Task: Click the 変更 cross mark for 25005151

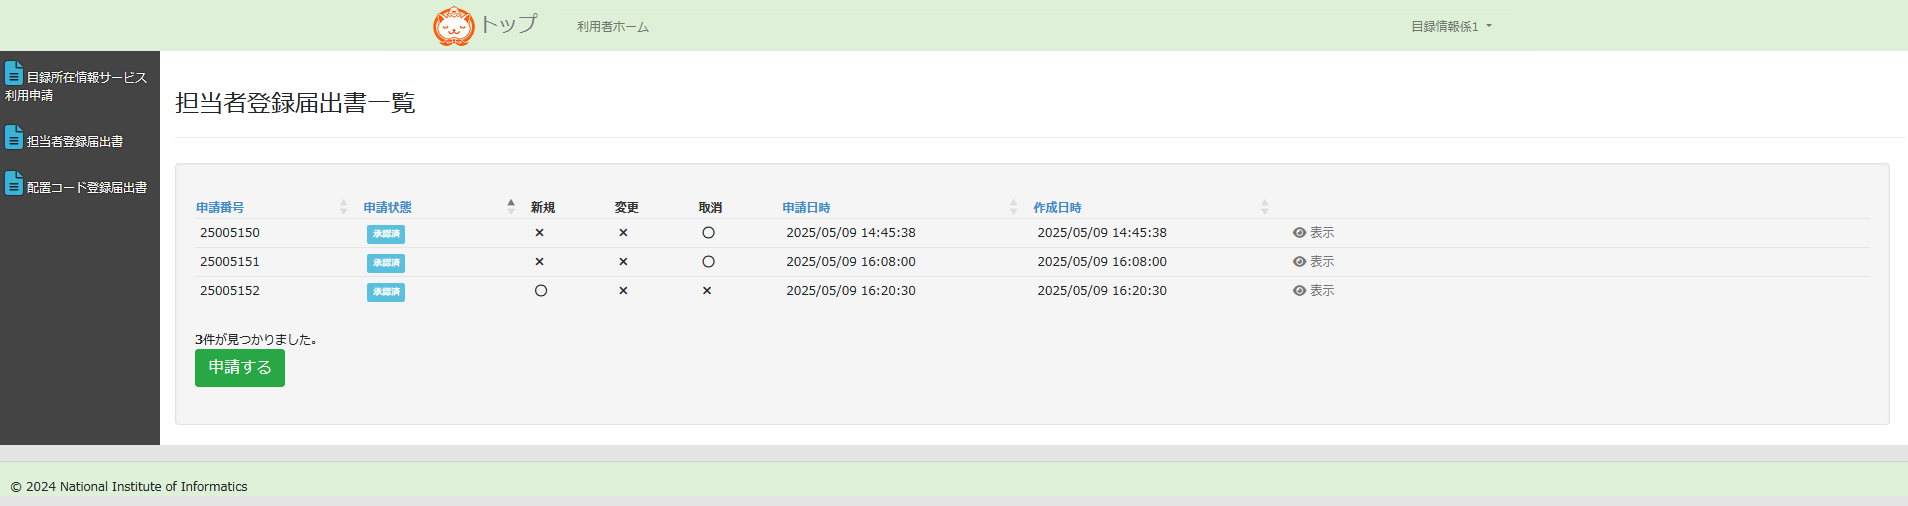Action: pyautogui.click(x=623, y=261)
